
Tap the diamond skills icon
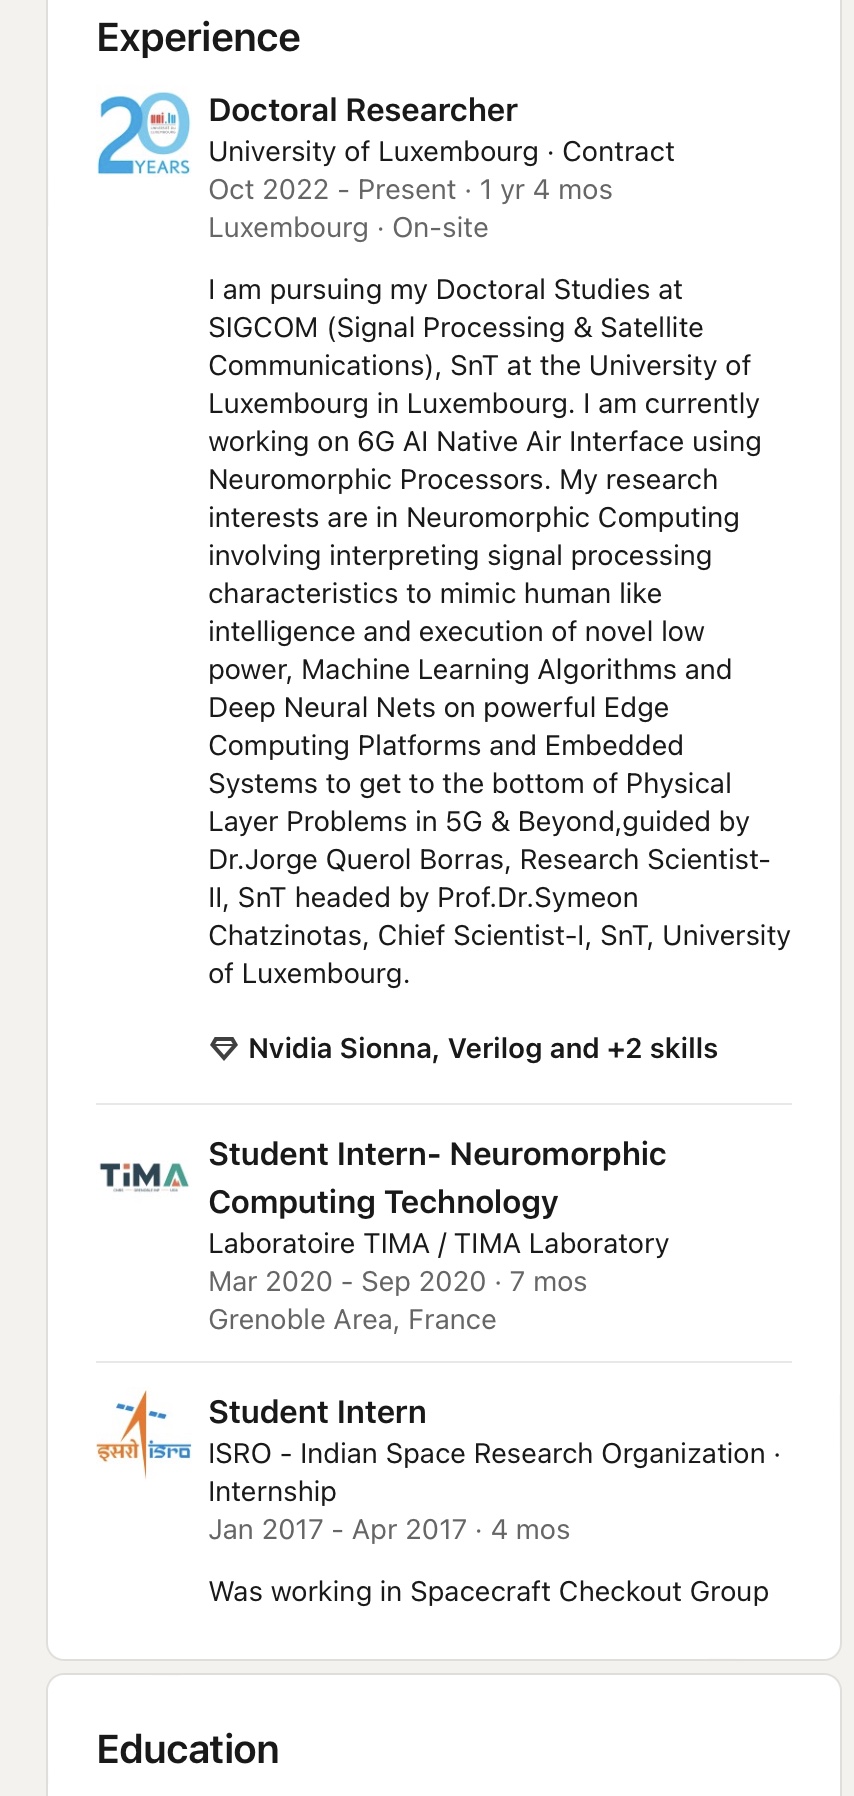coord(223,1049)
